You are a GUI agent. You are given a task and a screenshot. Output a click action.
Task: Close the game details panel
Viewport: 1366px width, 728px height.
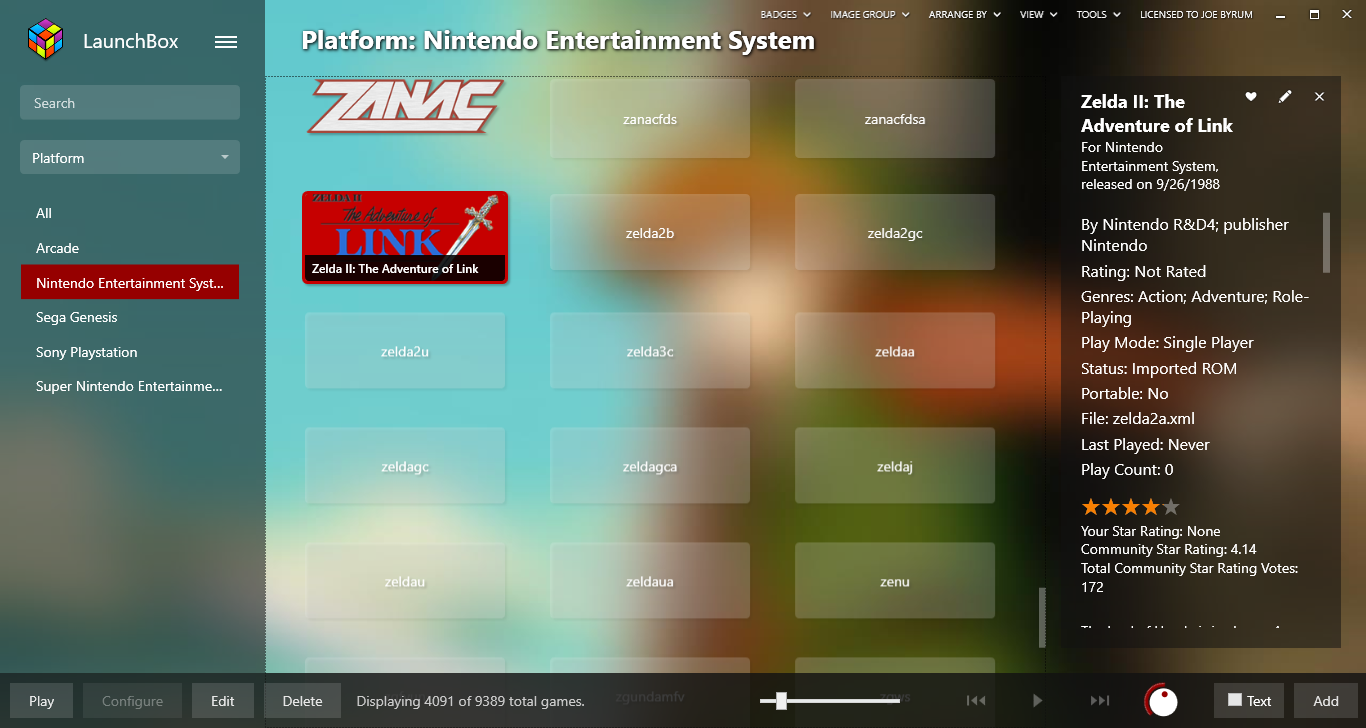coord(1319,96)
